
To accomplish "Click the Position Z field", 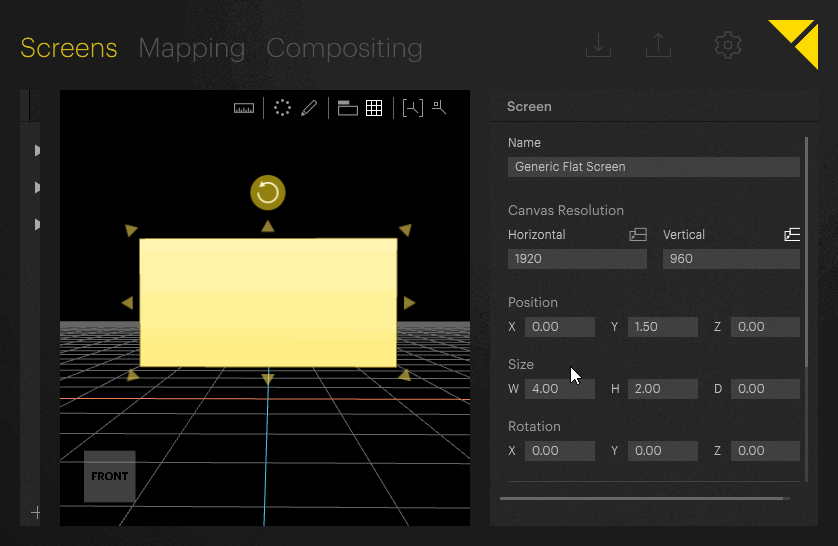I will tap(765, 326).
